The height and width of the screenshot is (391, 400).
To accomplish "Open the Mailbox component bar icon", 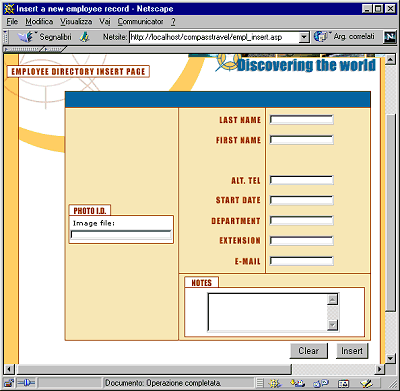I will tap(297, 384).
